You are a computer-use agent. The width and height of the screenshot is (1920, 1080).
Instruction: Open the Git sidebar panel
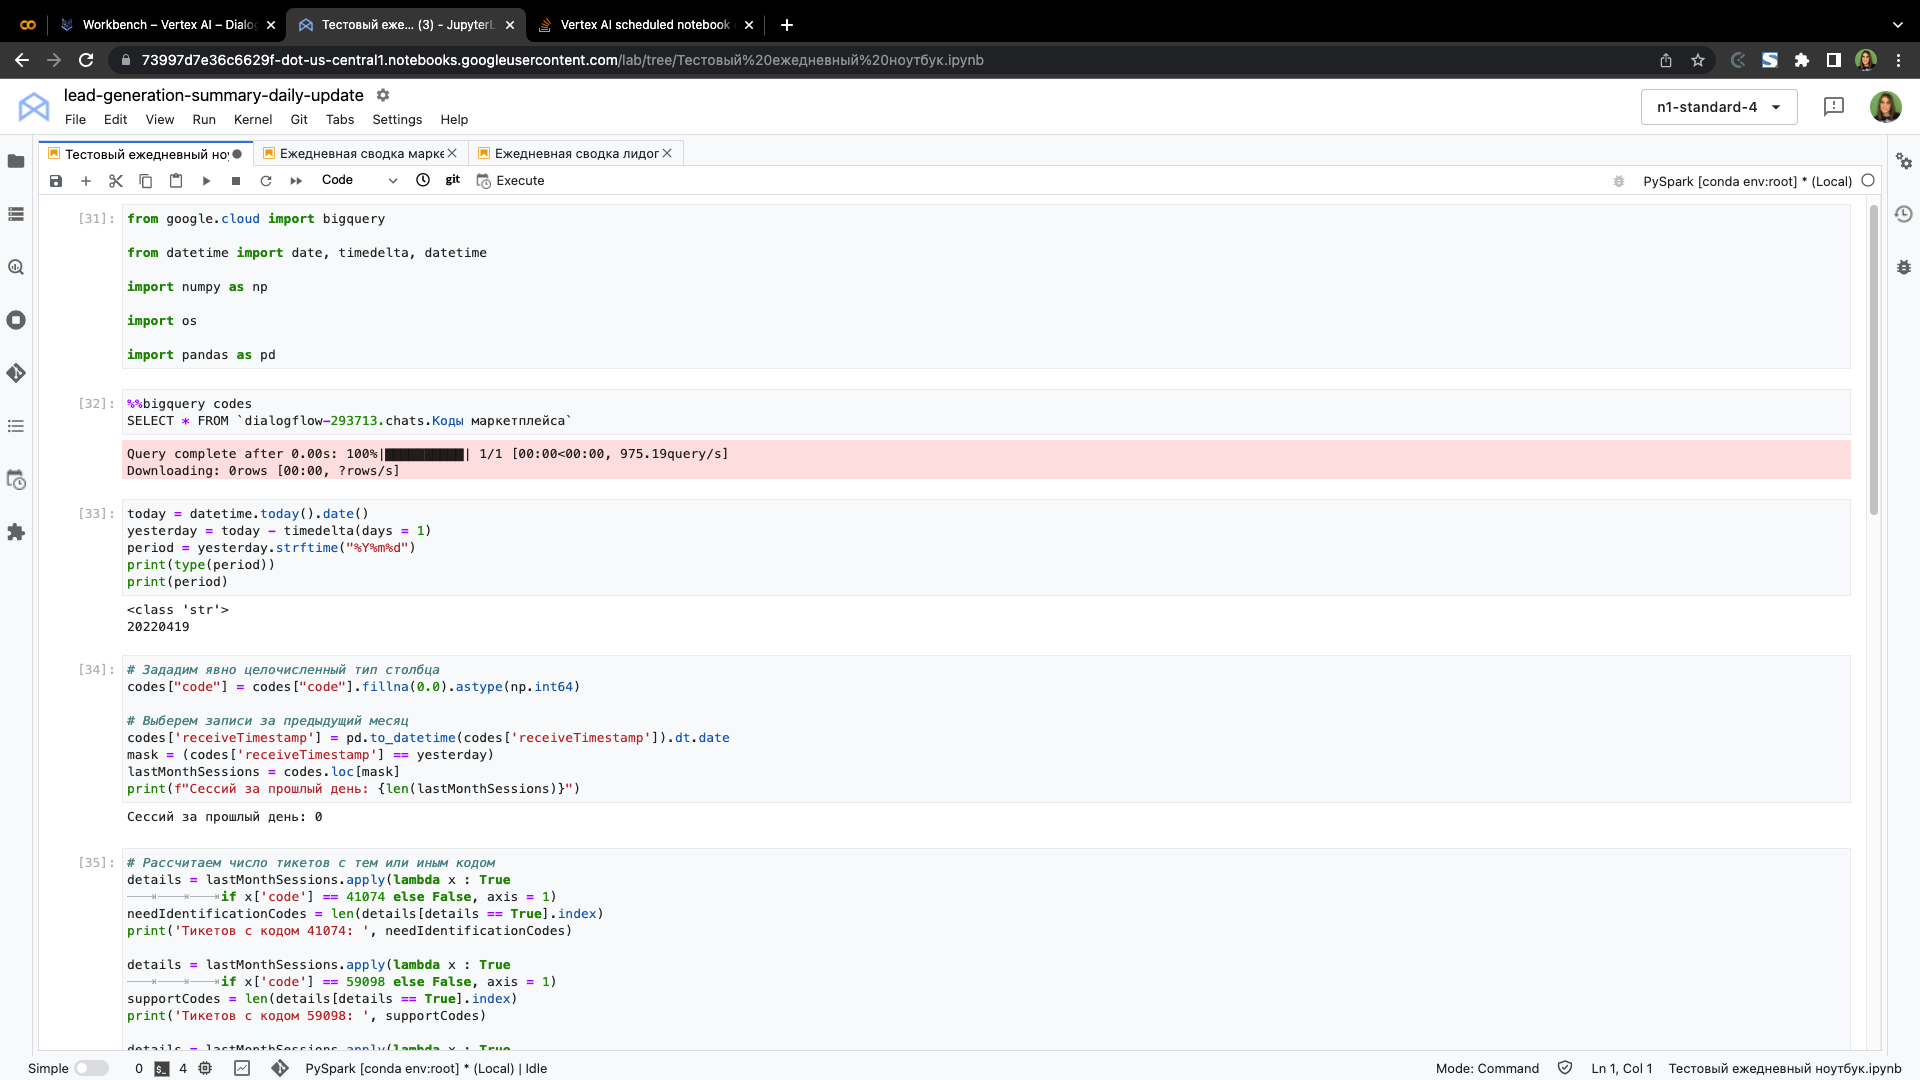(16, 373)
